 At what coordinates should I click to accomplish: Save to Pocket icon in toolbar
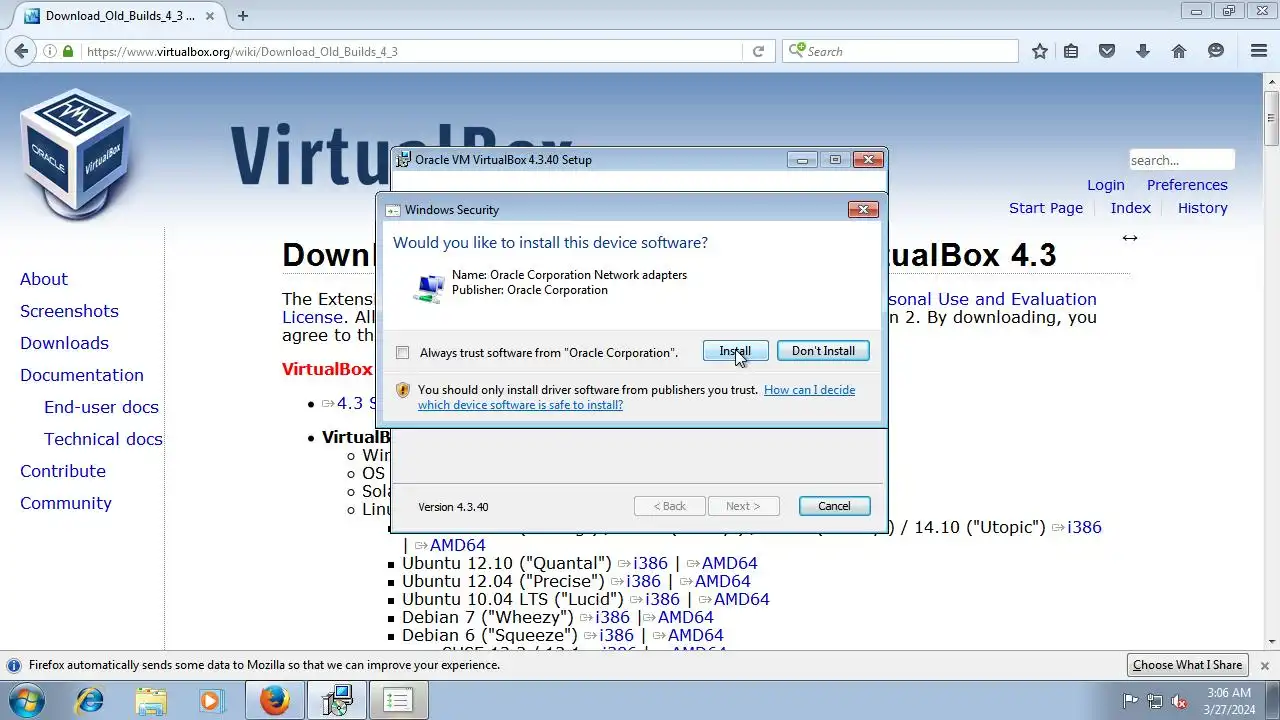click(1107, 51)
